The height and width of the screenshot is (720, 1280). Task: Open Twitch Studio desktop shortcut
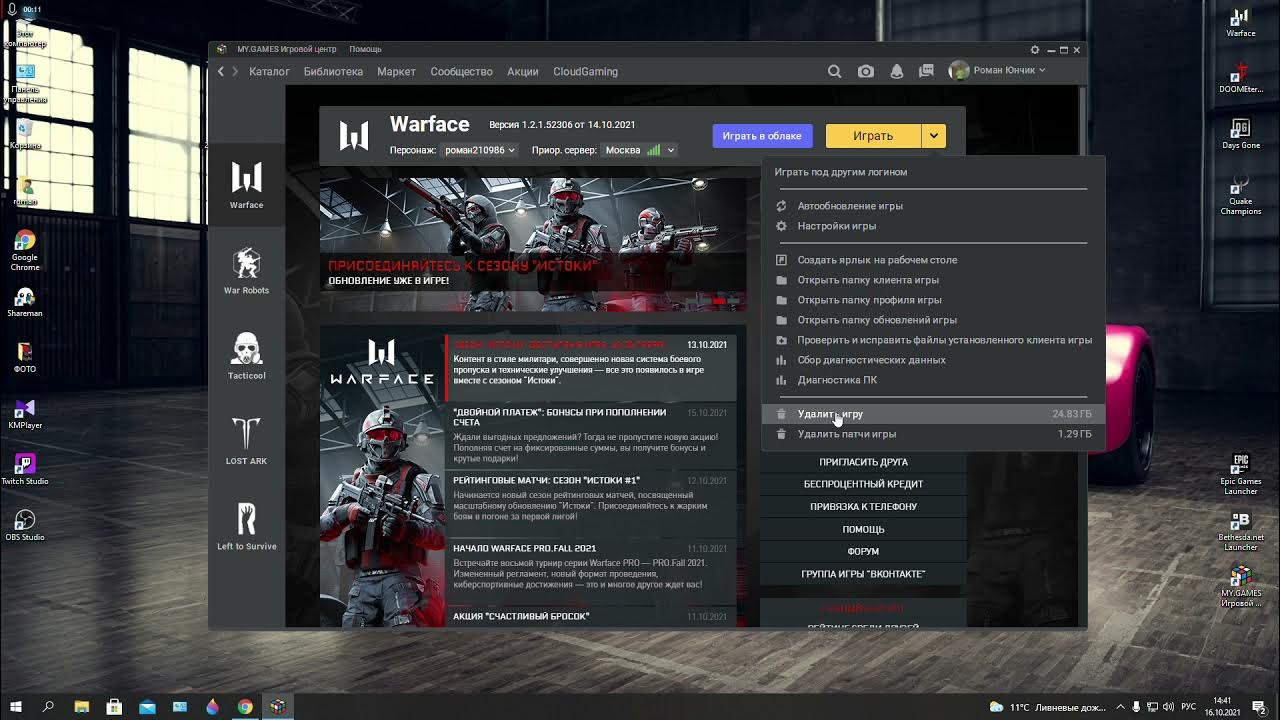click(25, 470)
